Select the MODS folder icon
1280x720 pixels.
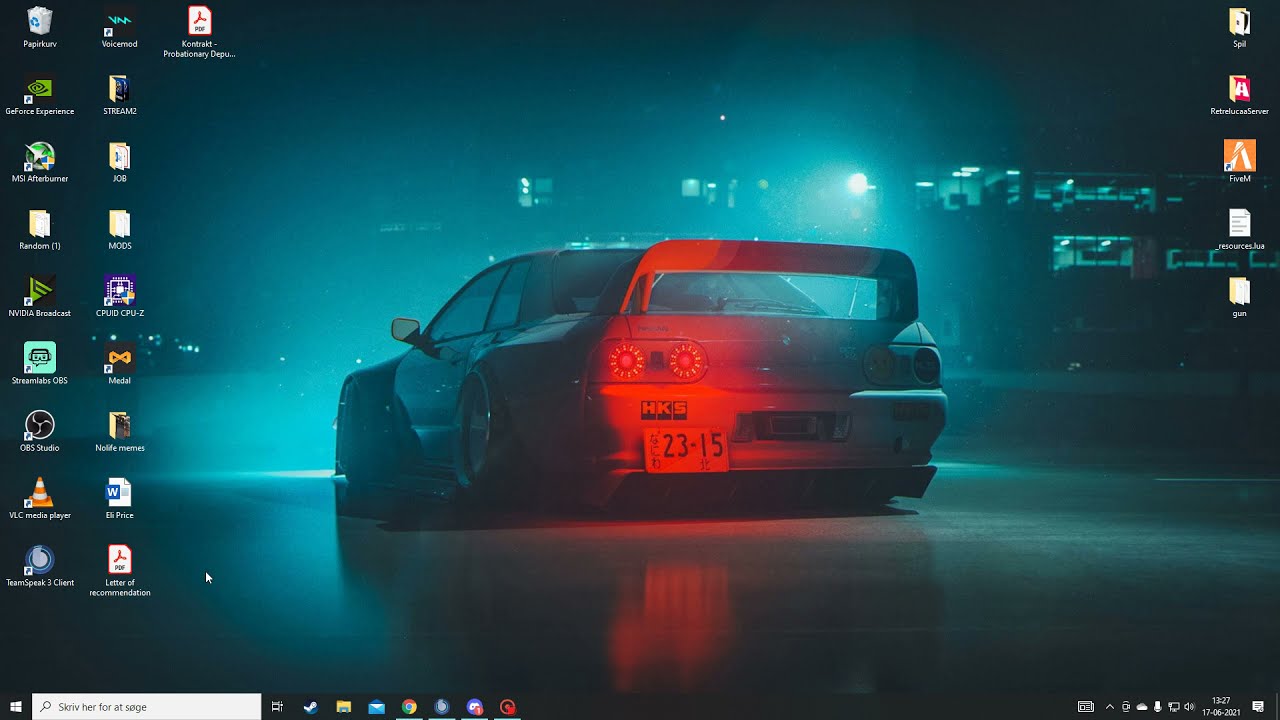point(120,229)
